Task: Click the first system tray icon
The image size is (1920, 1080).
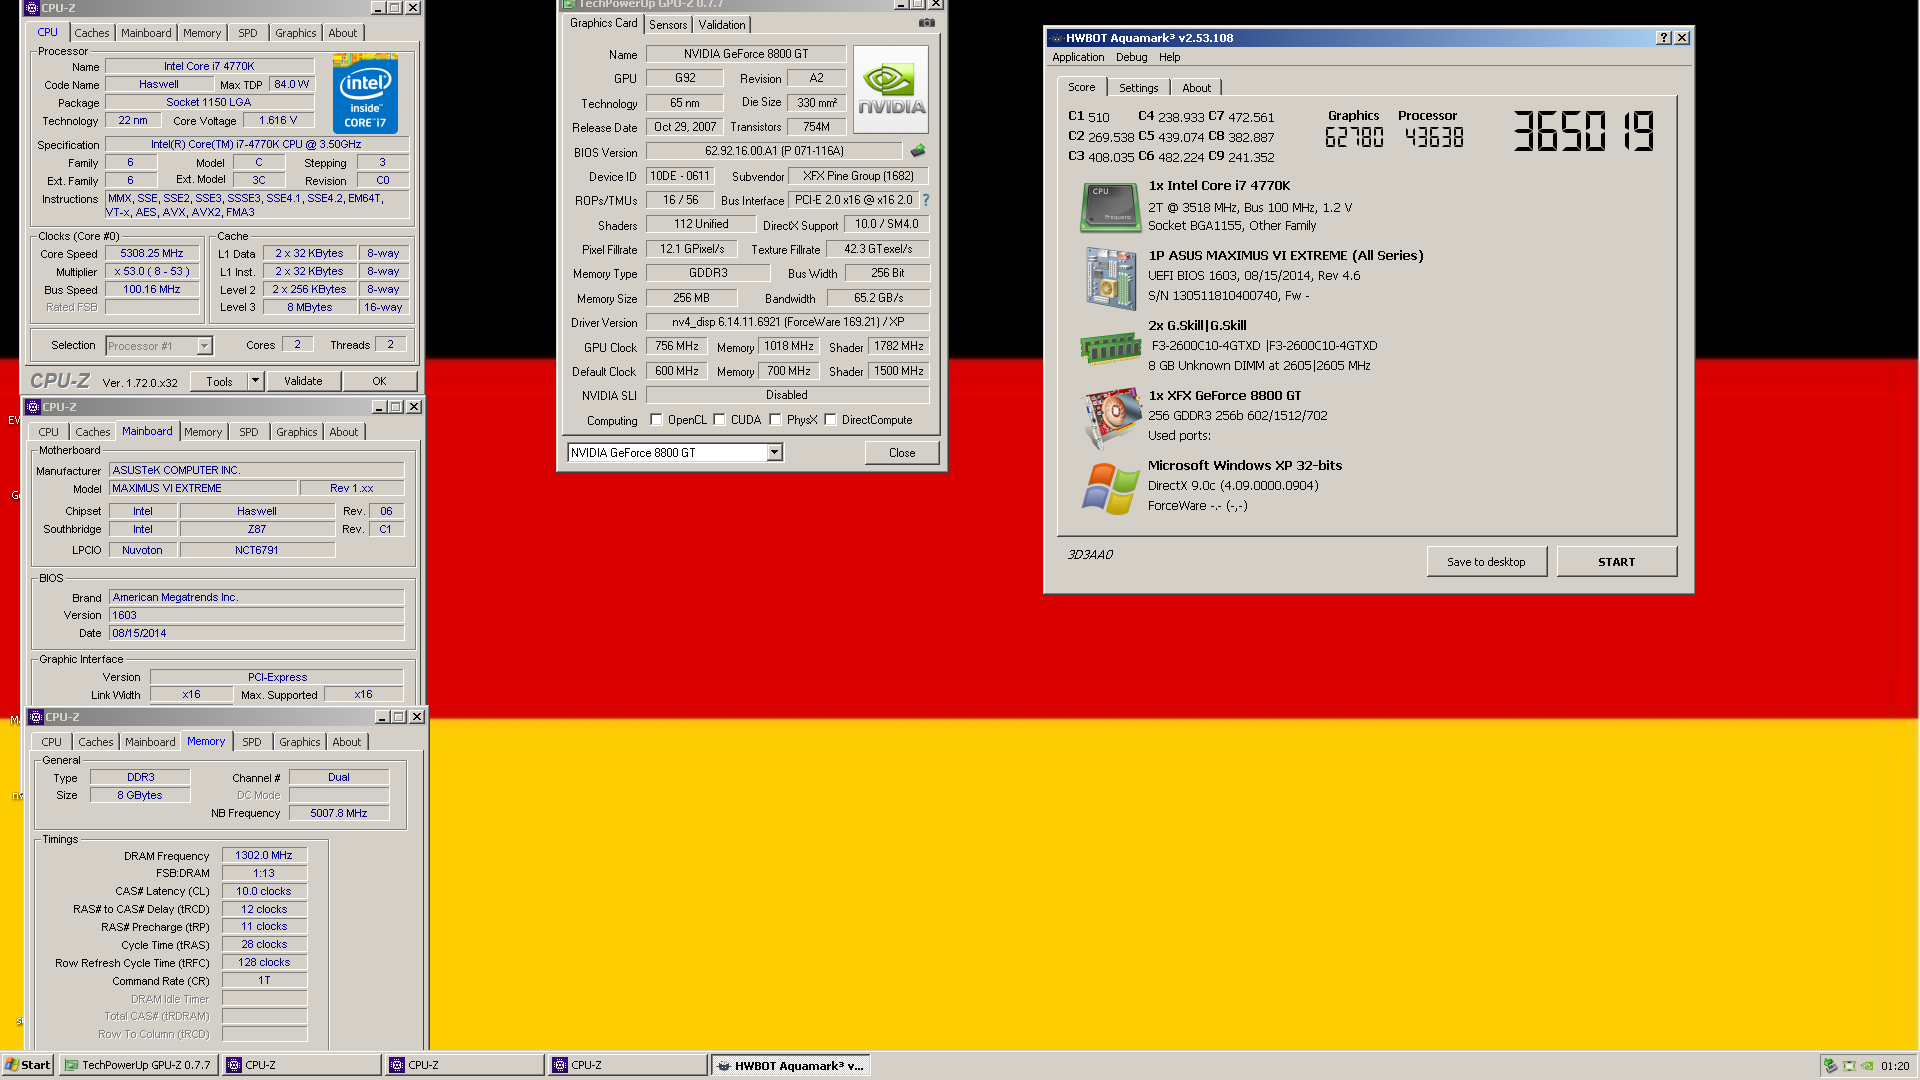Action: (1830, 1066)
